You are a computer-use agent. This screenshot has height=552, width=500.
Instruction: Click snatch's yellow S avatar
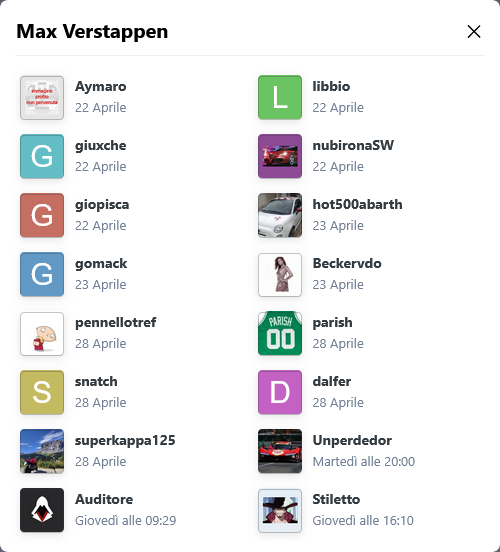click(42, 392)
